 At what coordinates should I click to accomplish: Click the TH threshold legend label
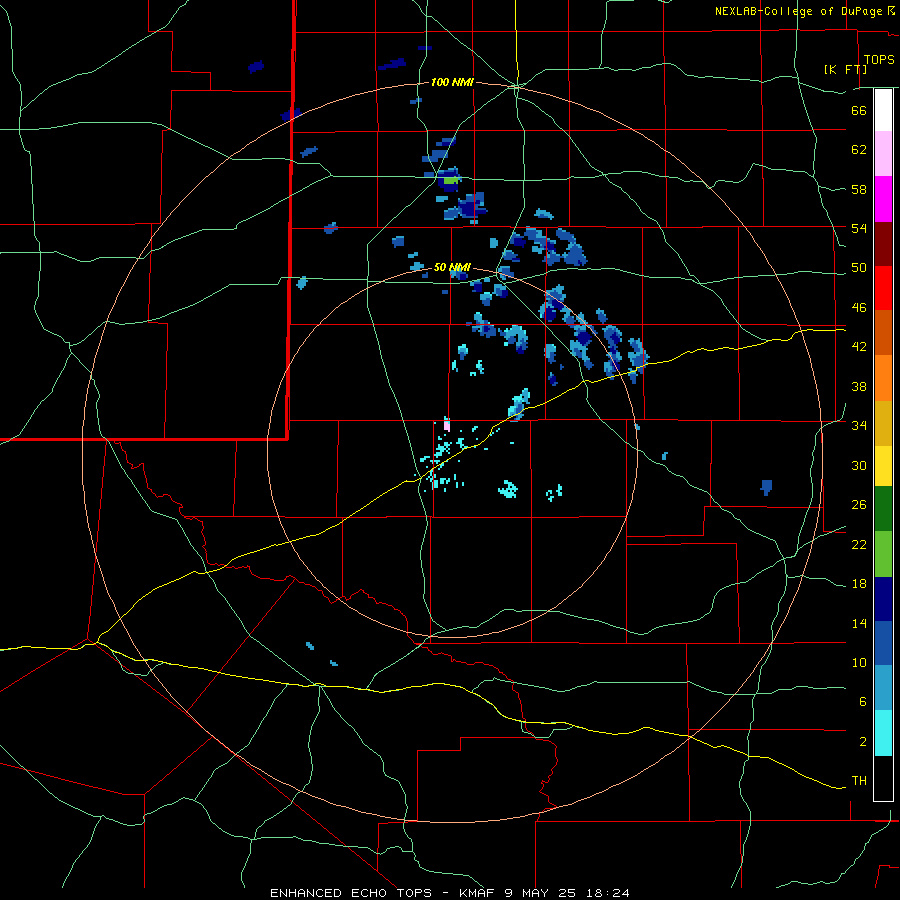859,781
